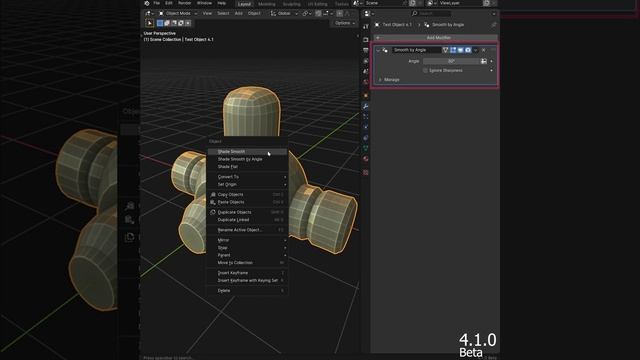Image resolution: width=640 pixels, height=360 pixels.
Task: Click the Properties search field
Action: pyautogui.click(x=431, y=13)
